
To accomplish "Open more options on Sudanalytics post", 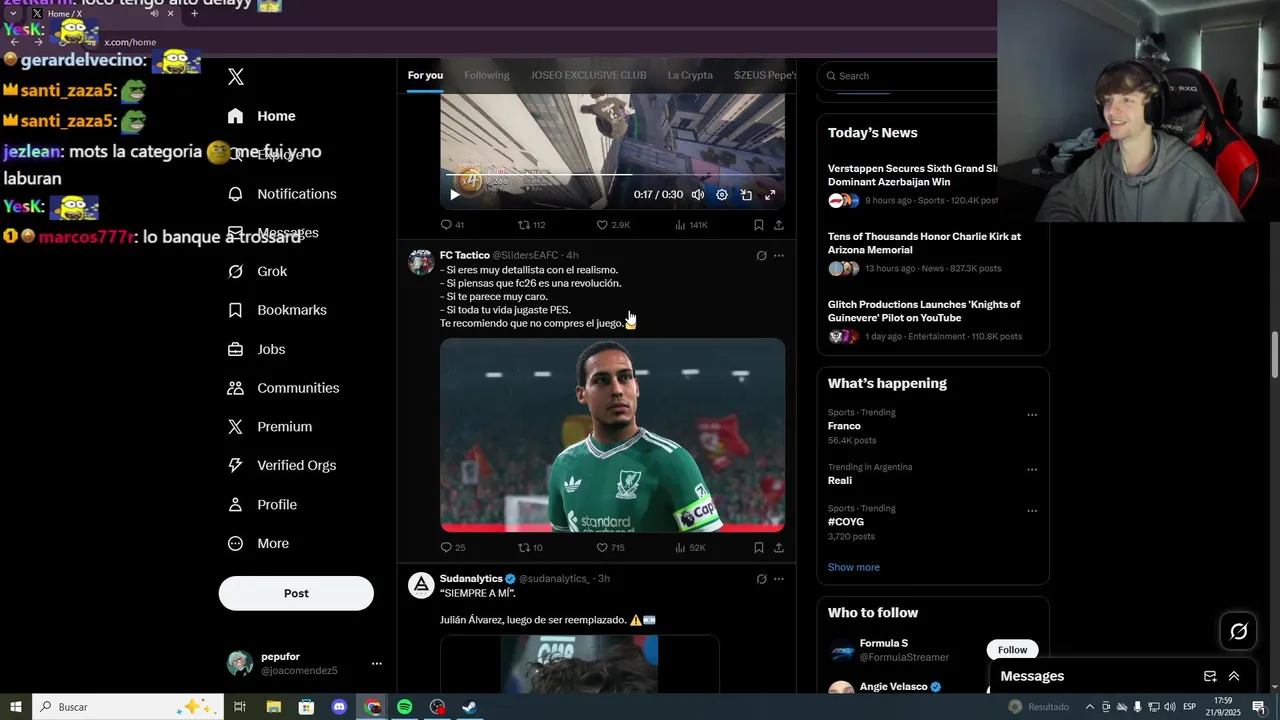I will pyautogui.click(x=779, y=579).
